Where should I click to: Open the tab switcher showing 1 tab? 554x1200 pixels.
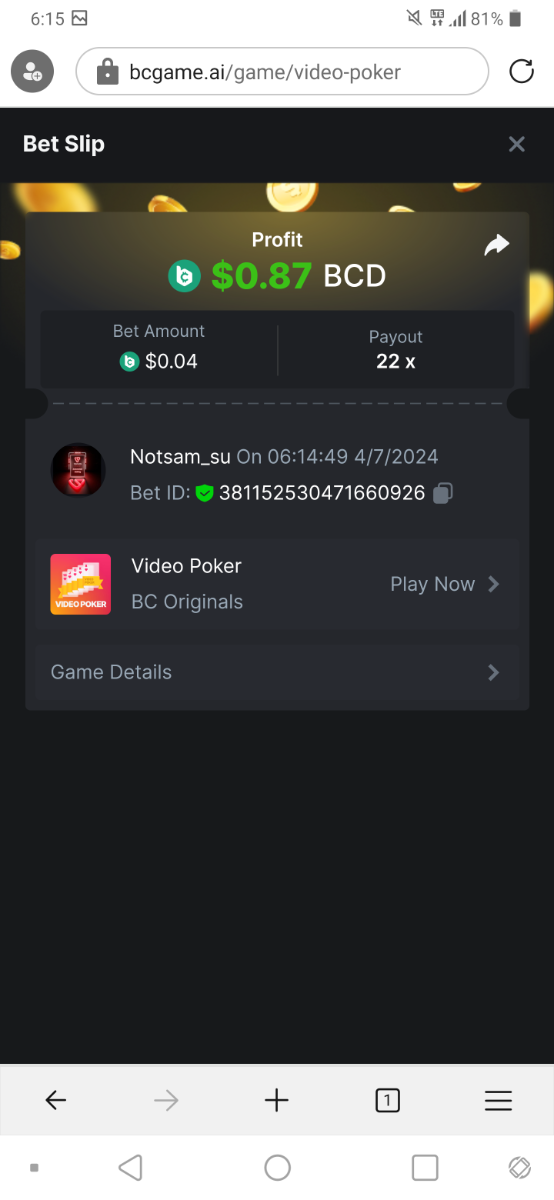(x=387, y=1101)
